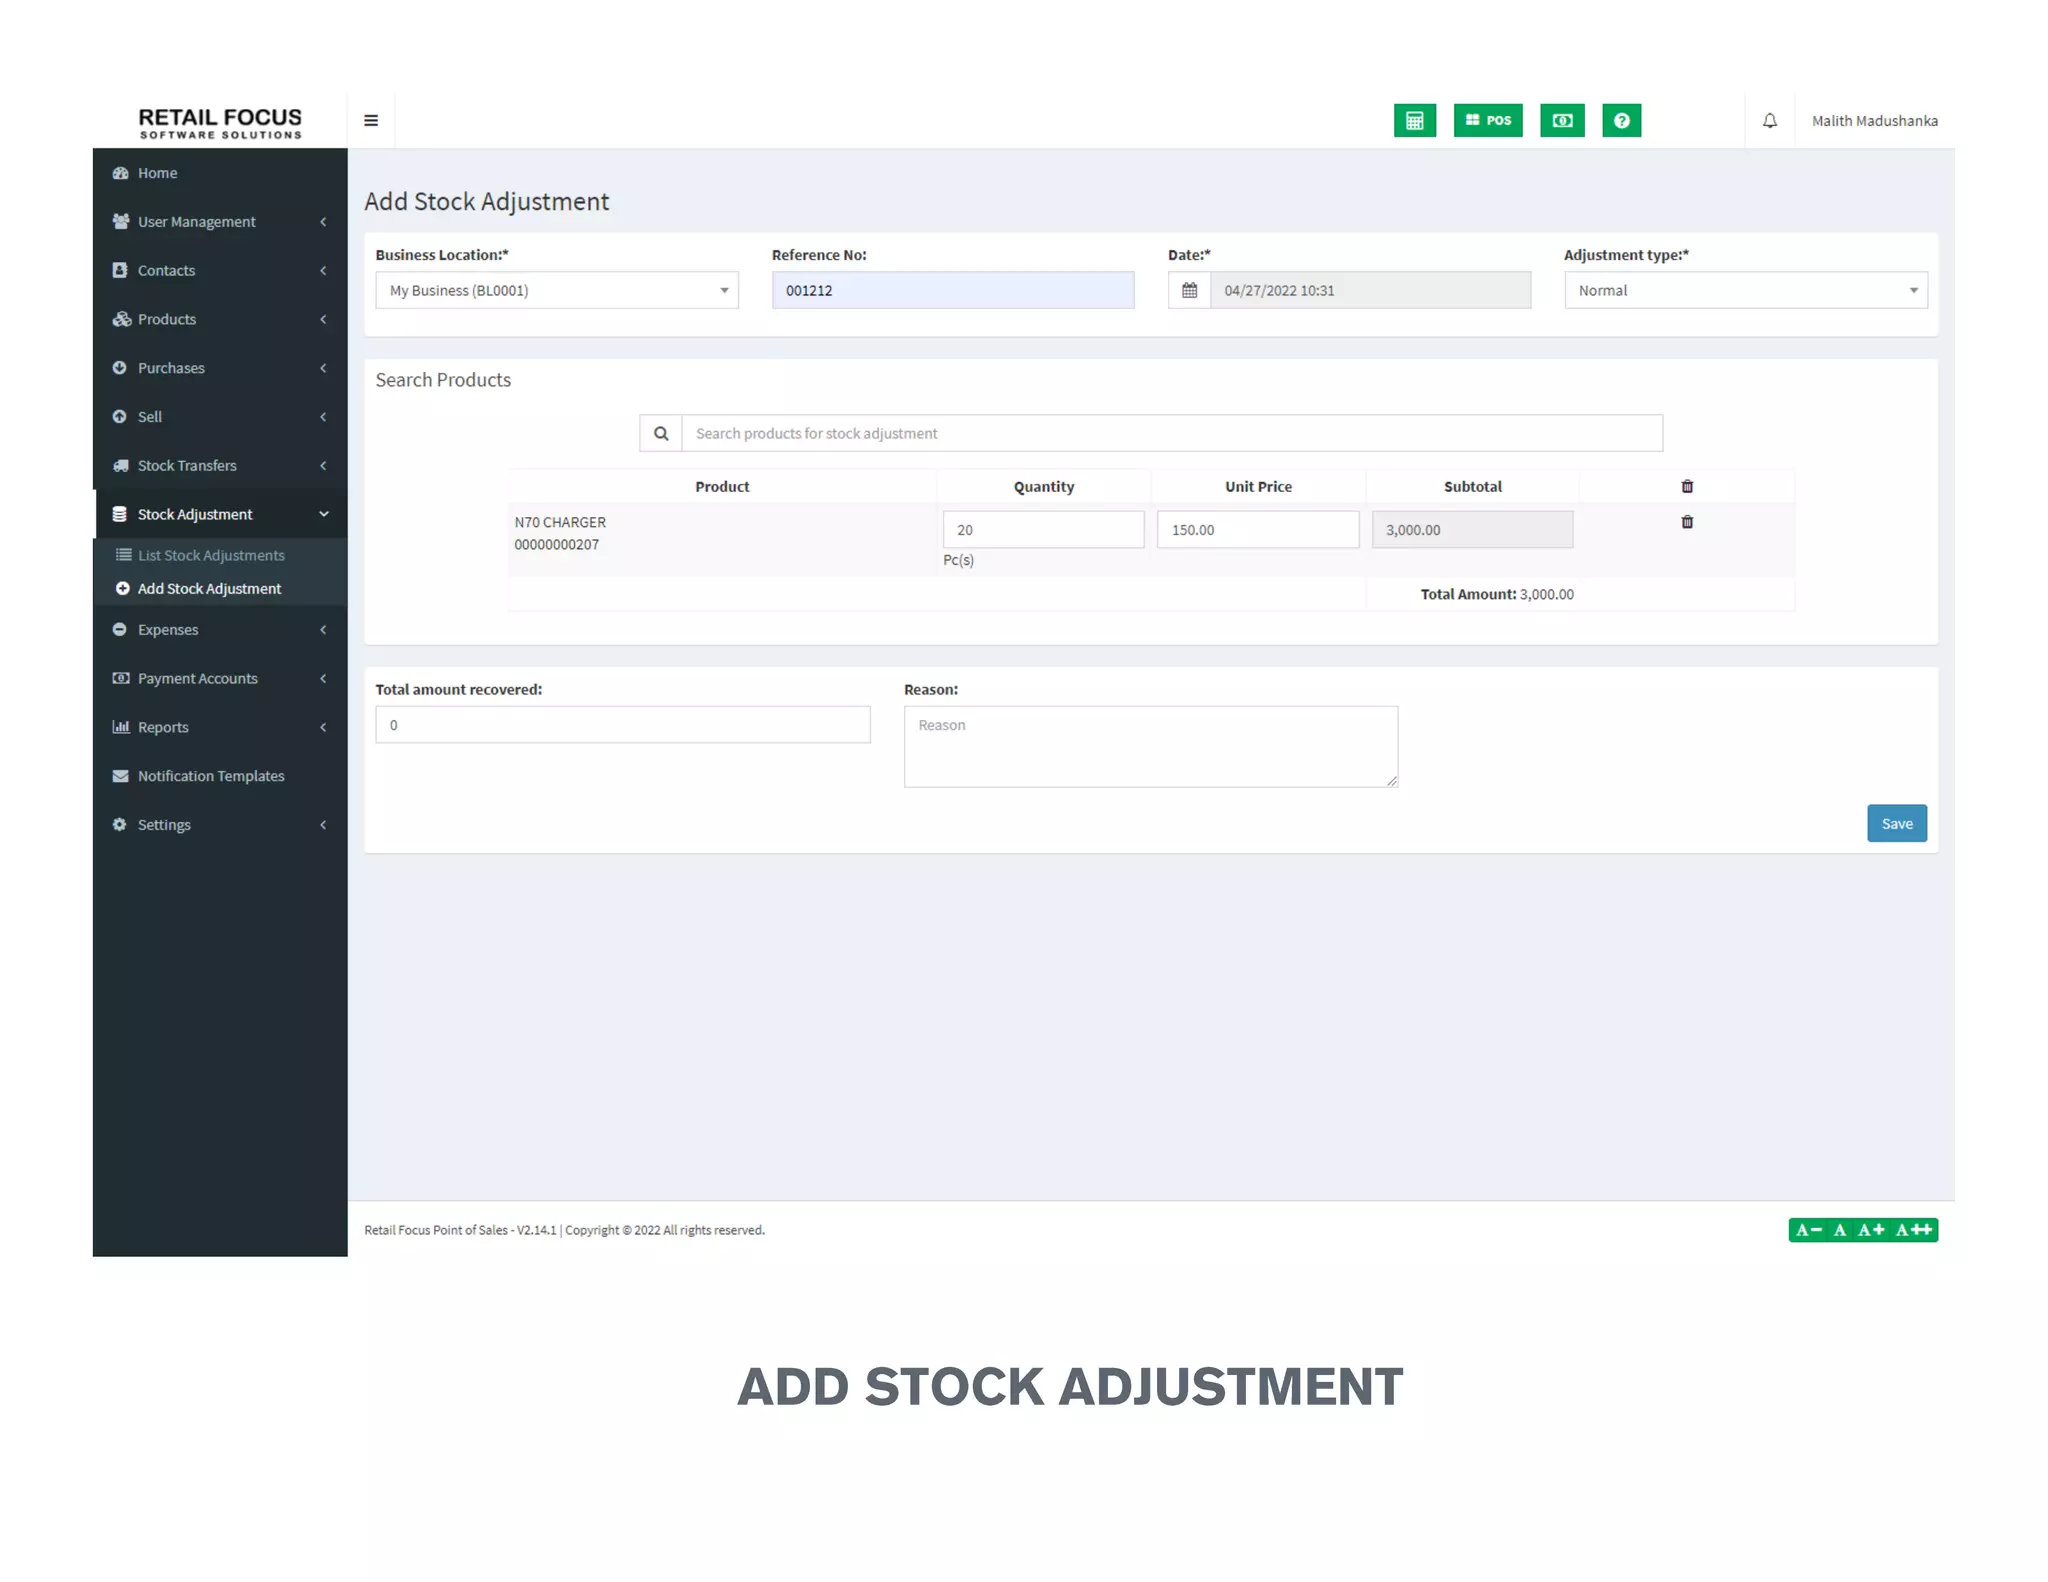
Task: Click the Home dashboard icon
Action: (121, 173)
